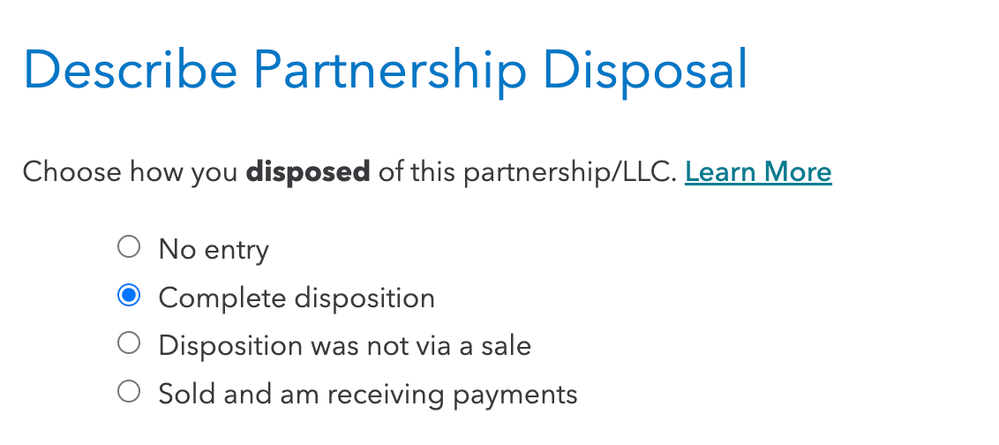999x445 pixels.
Task: Click the No entry label text
Action: (213, 249)
